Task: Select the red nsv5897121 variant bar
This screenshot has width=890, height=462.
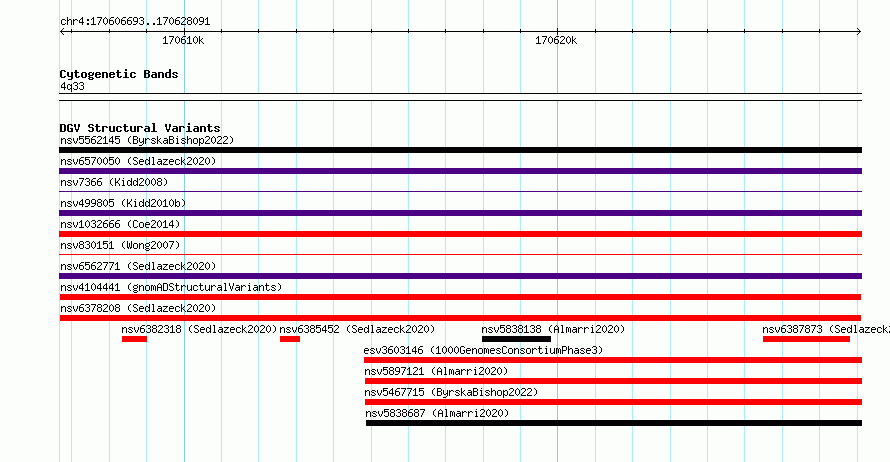Action: pos(613,381)
